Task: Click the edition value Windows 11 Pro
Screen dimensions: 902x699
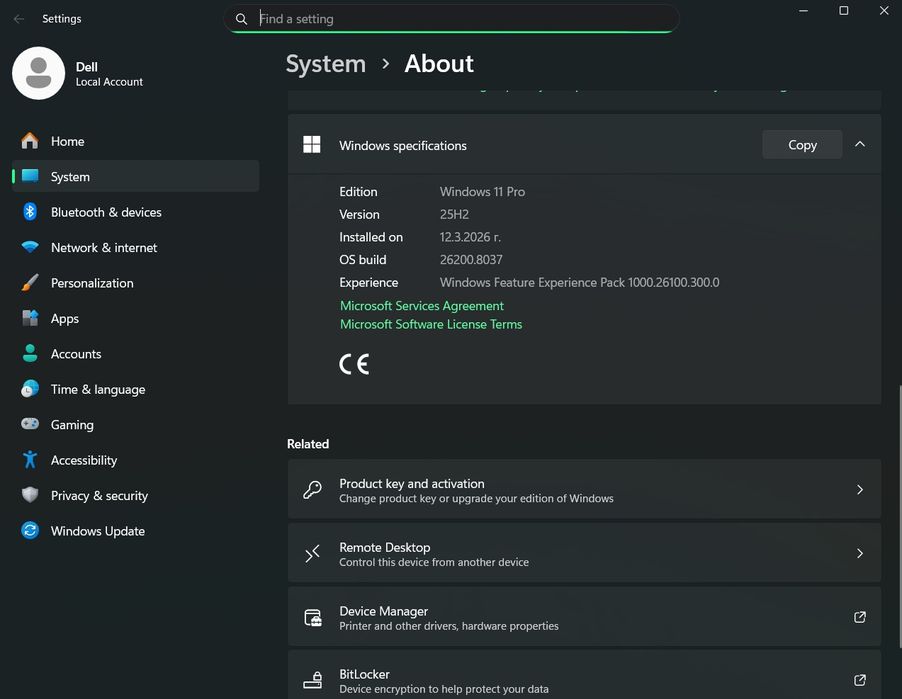Action: click(x=482, y=192)
